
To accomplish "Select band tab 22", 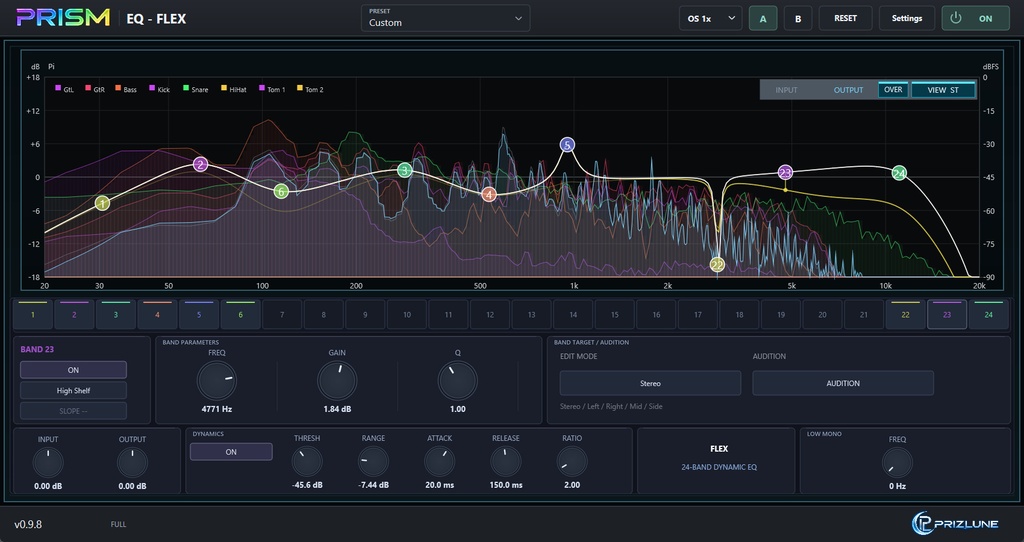I will [905, 315].
